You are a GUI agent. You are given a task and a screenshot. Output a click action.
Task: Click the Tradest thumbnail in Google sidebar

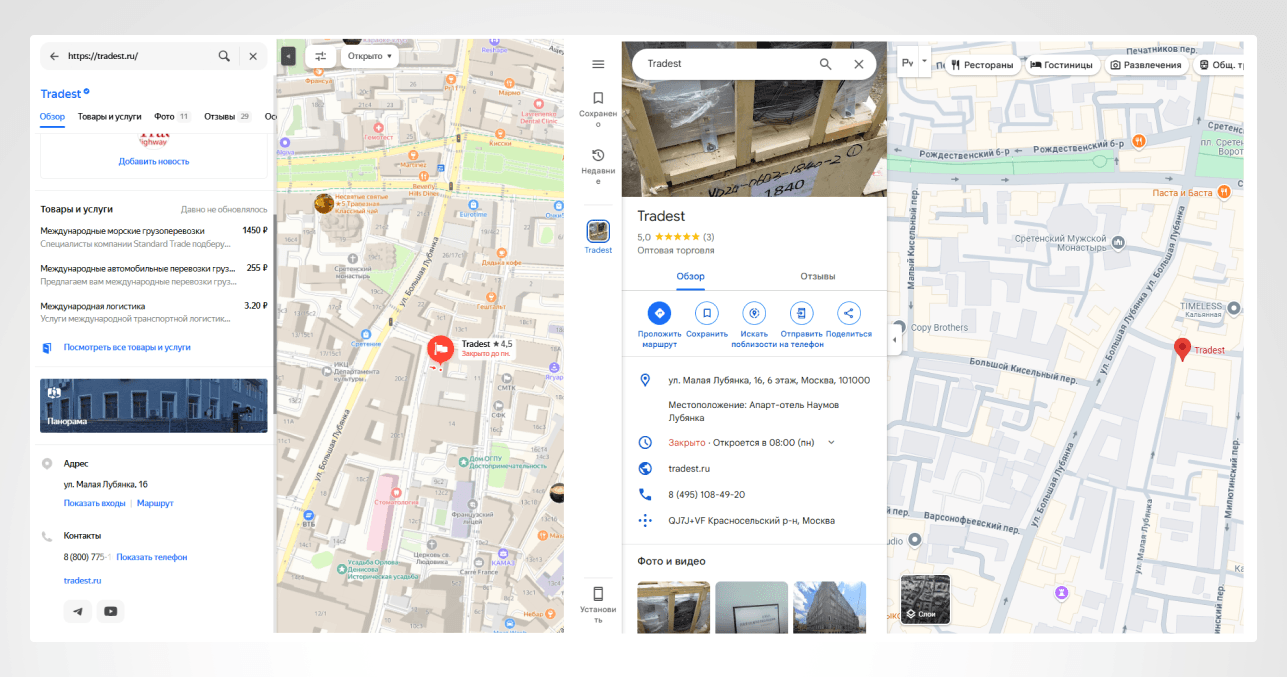point(598,232)
